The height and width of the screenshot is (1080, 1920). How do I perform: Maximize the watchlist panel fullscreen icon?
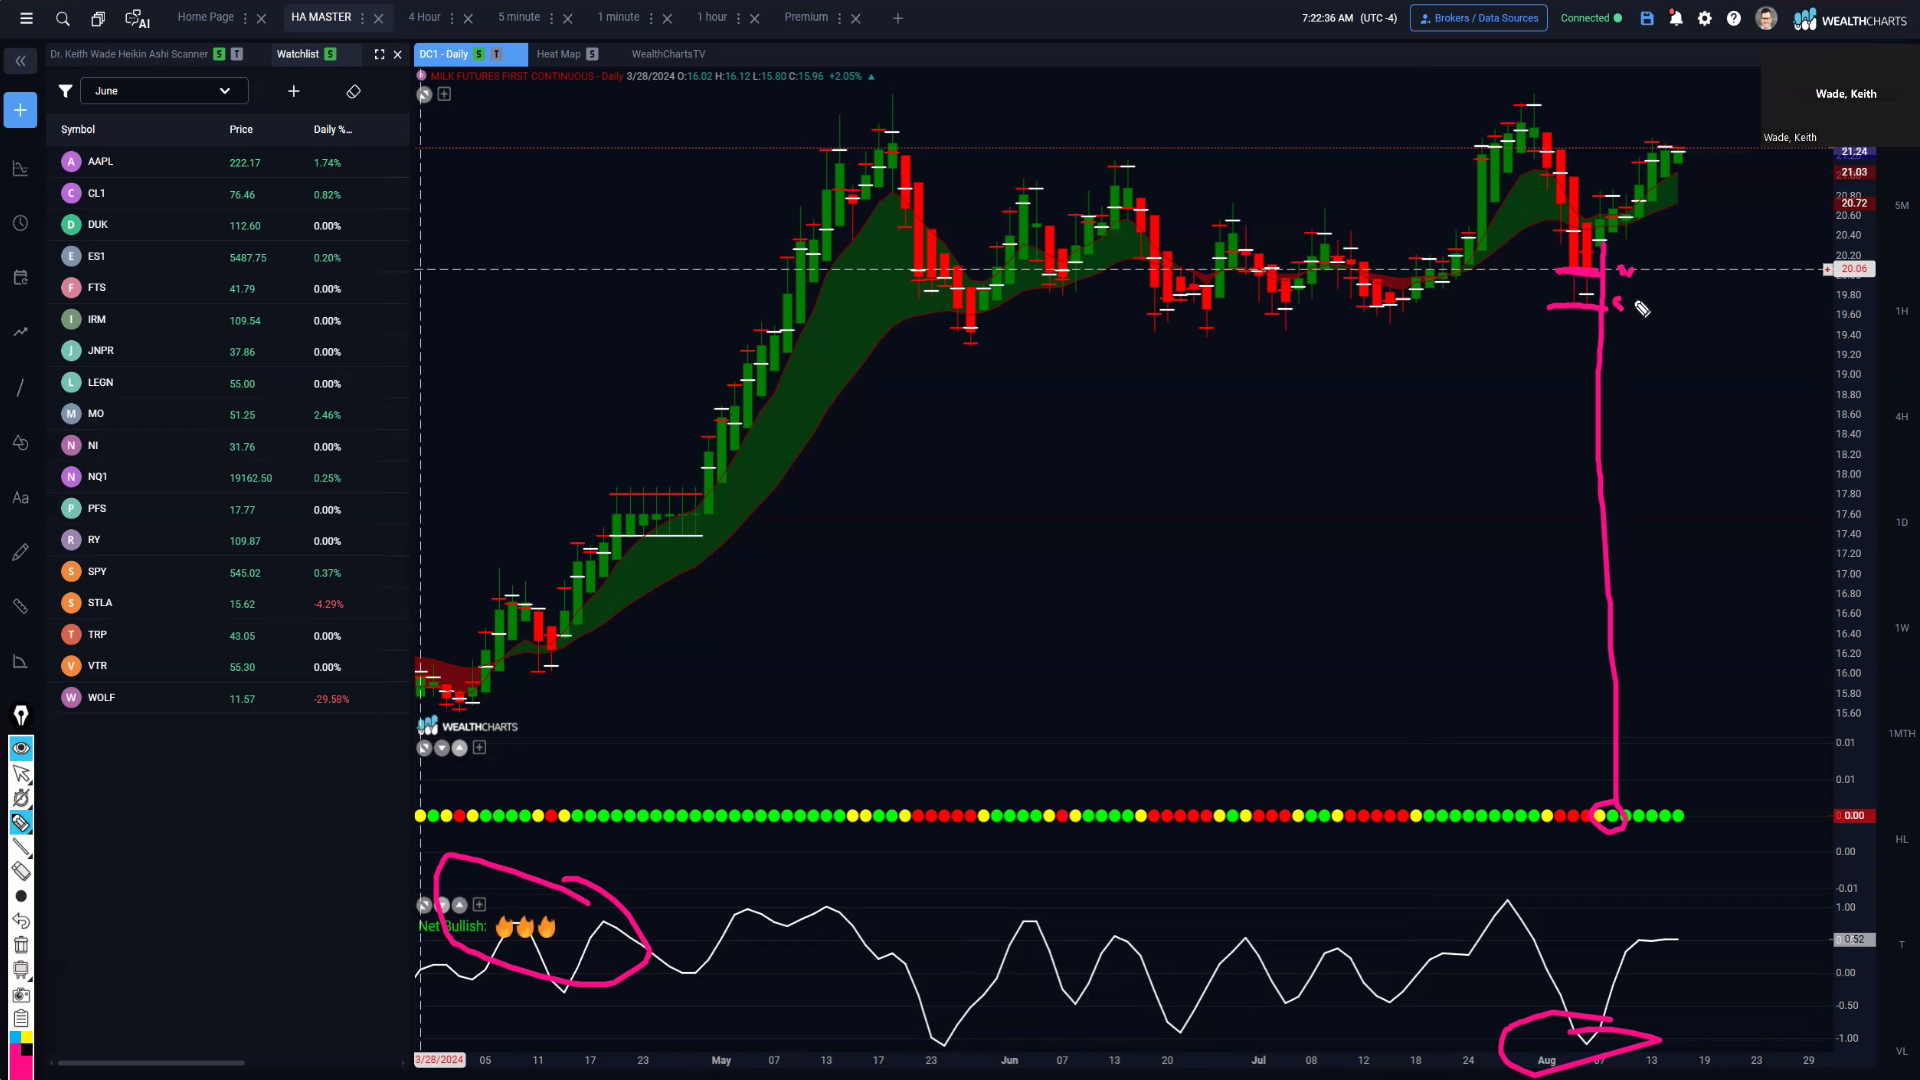379,54
